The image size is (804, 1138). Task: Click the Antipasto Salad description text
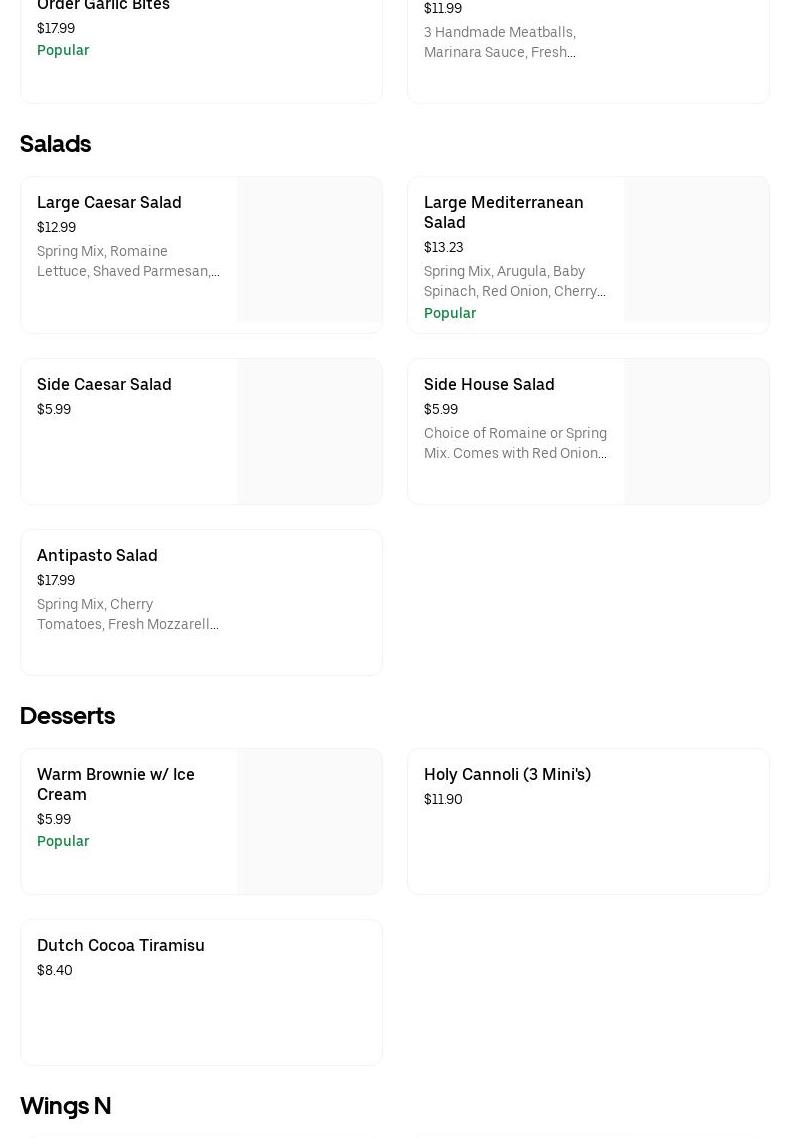(x=127, y=614)
